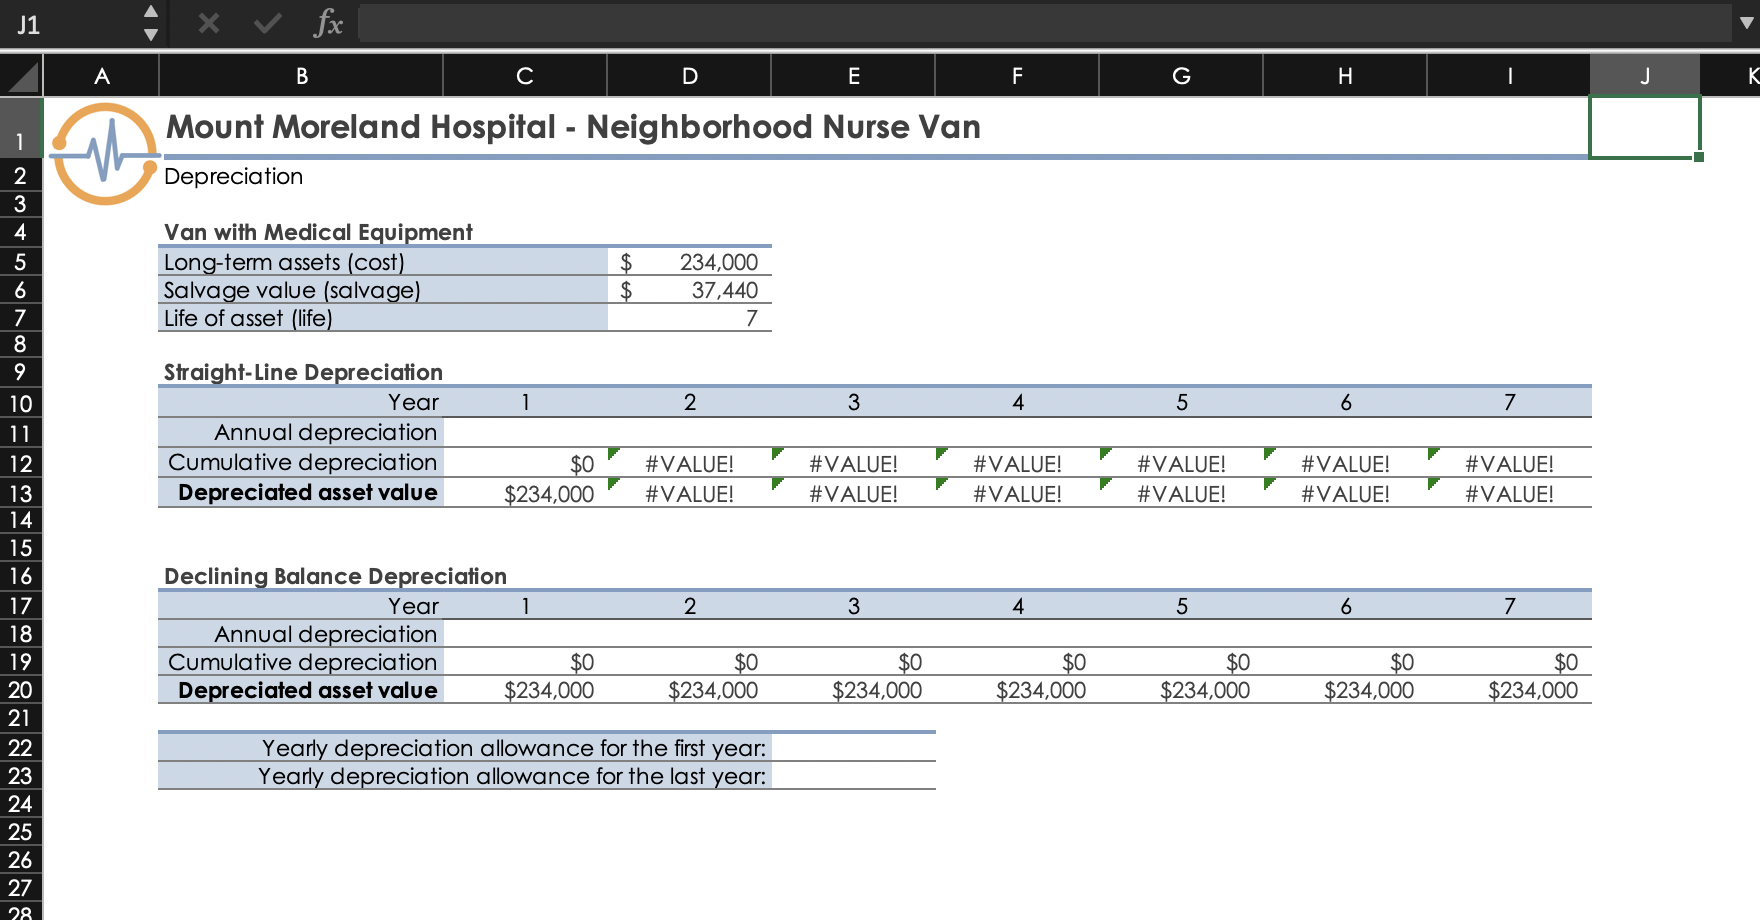Select row 5 header
The width and height of the screenshot is (1760, 920).
[20, 262]
